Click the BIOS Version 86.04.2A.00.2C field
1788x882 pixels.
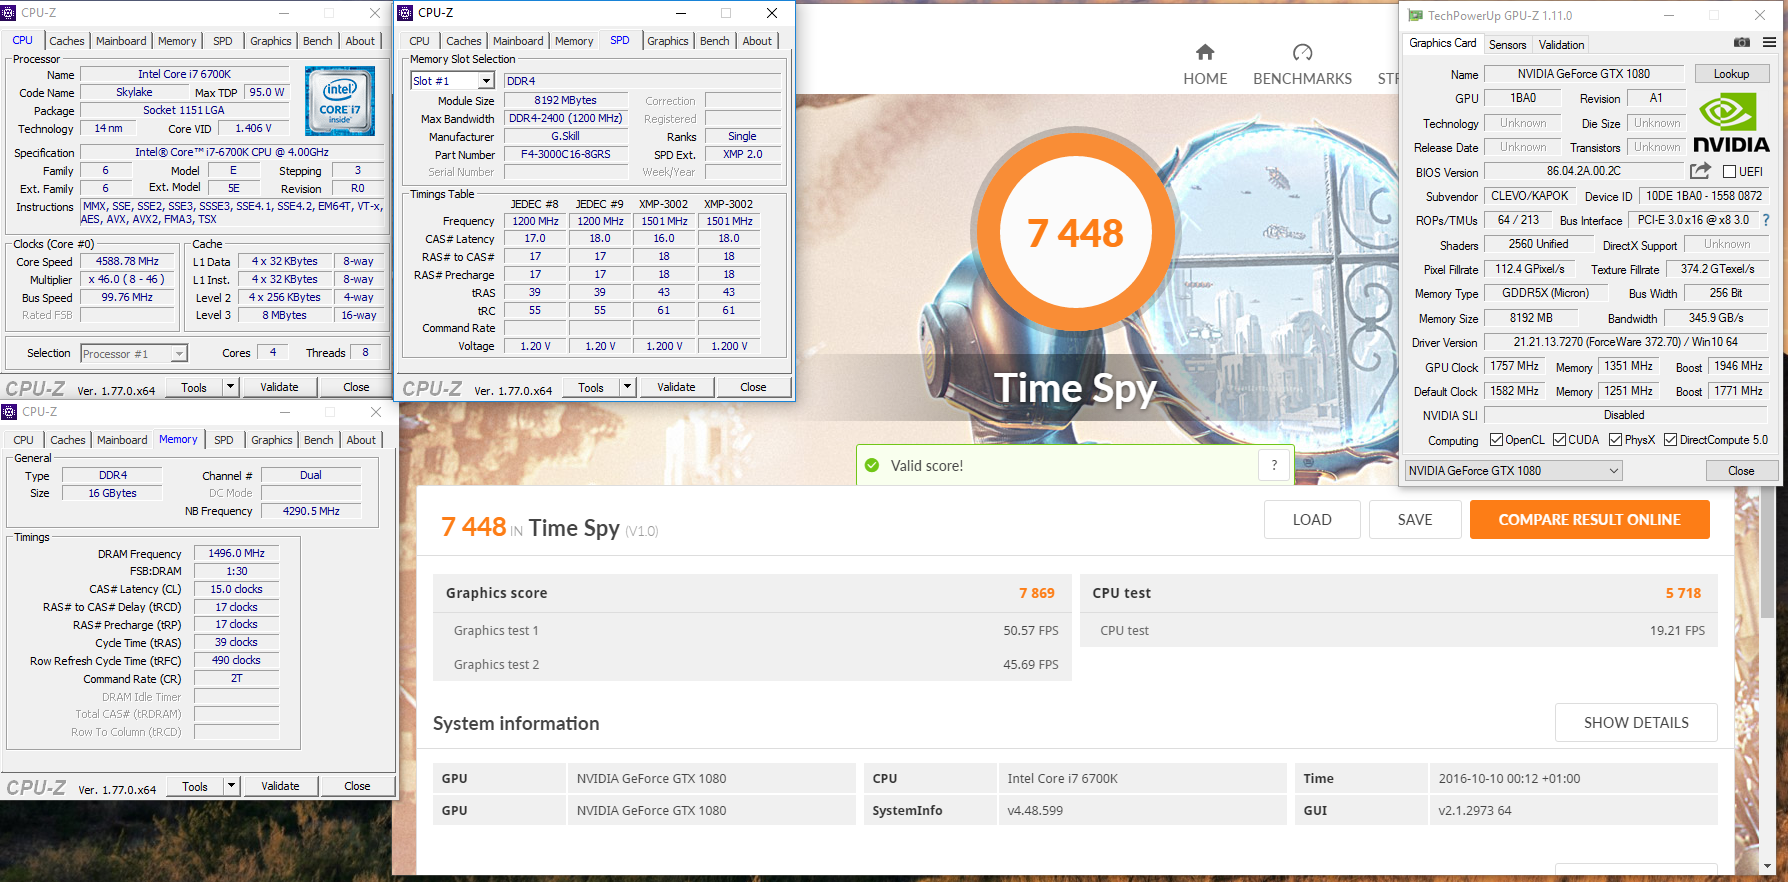pos(1584,171)
